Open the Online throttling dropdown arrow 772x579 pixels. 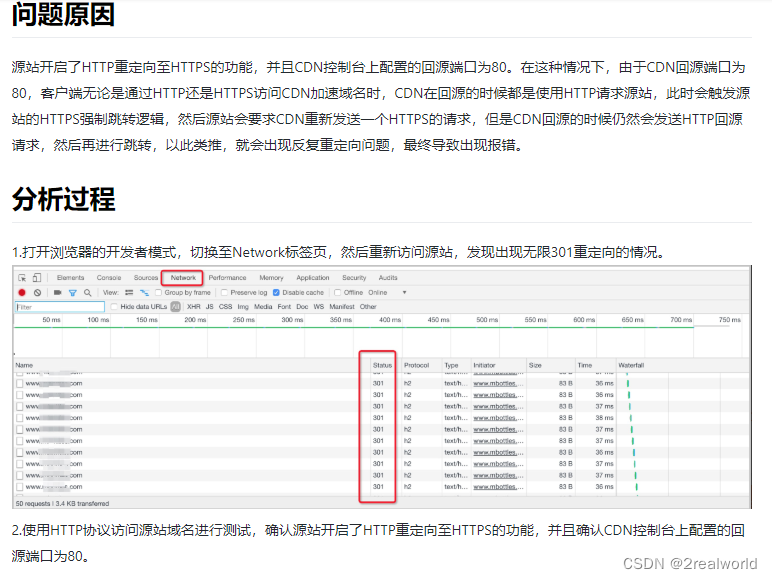(x=404, y=292)
